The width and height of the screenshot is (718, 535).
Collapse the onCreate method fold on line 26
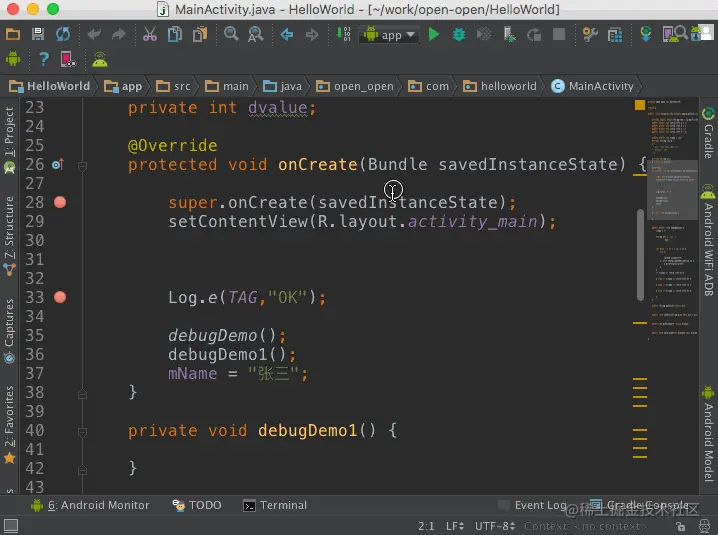pos(82,166)
